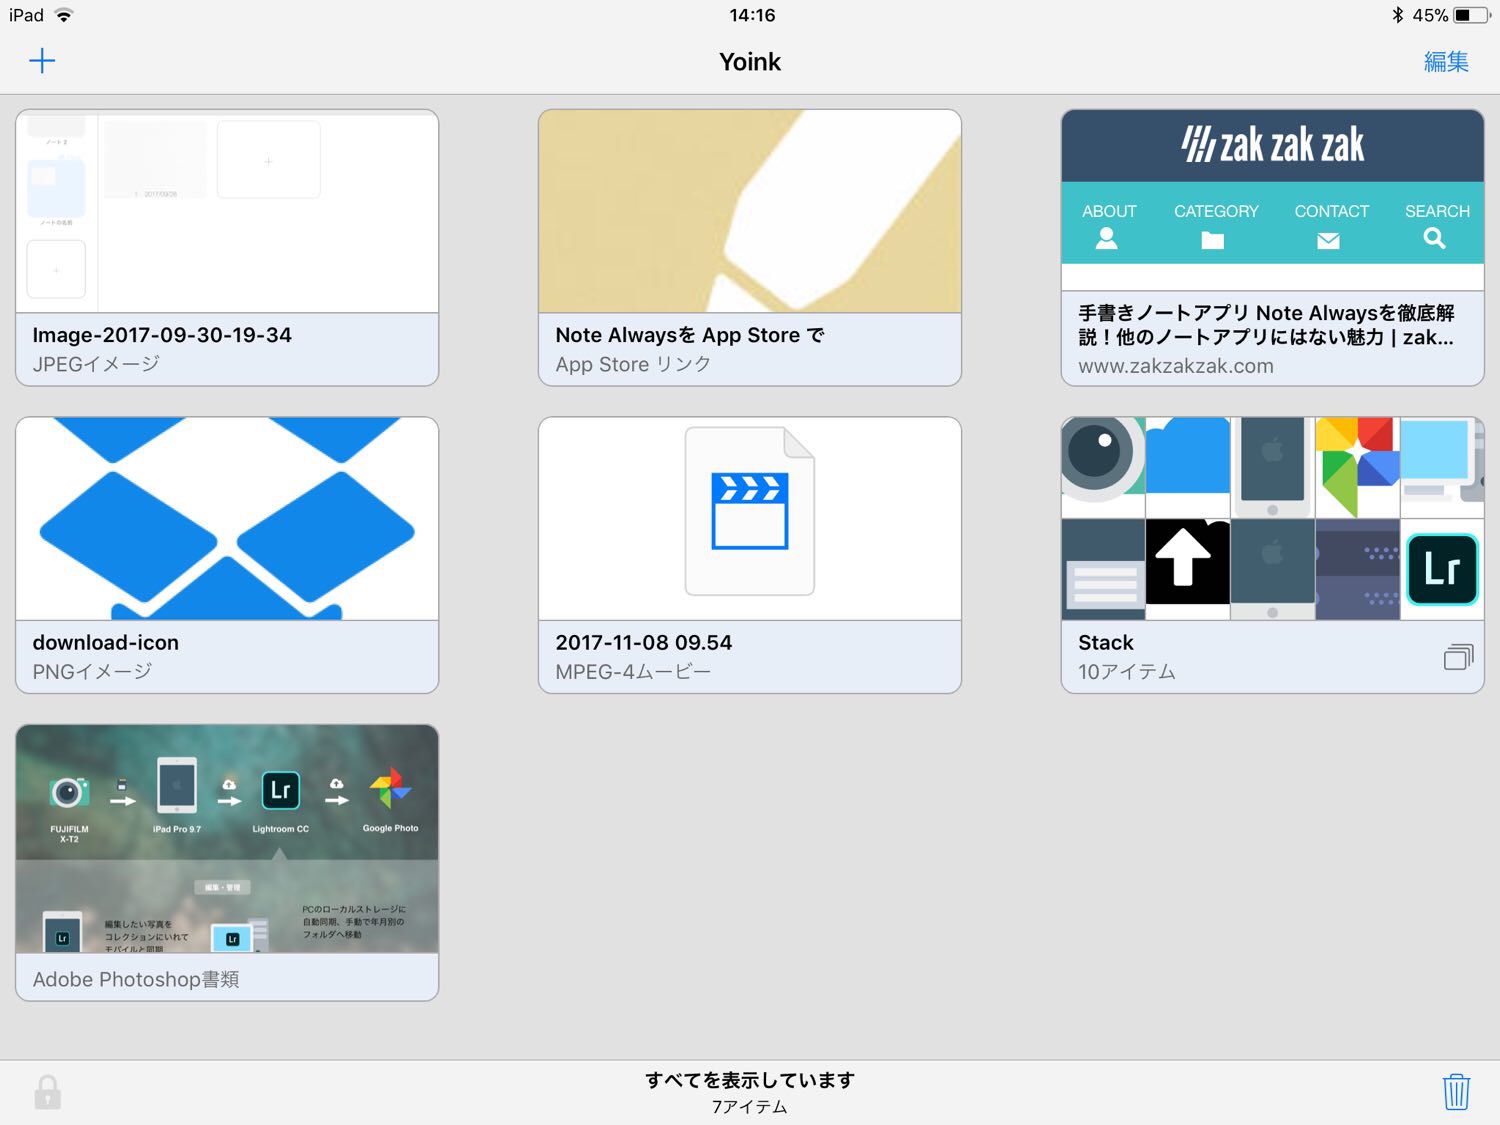
Task: Tap the ABOUT person icon
Action: coord(1107,238)
